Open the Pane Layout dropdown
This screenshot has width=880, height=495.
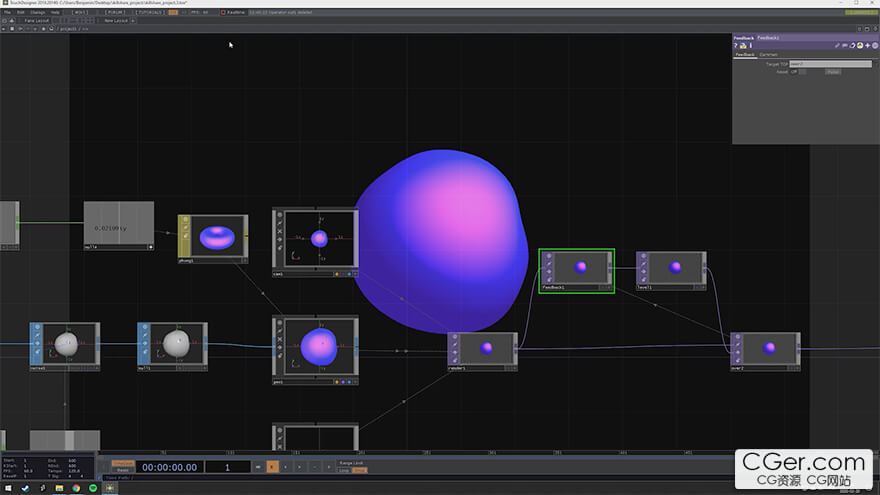(x=36, y=20)
